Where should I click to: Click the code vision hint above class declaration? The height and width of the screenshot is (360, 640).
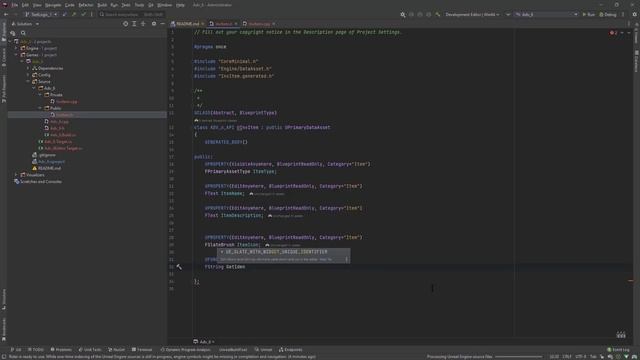tap(216, 121)
